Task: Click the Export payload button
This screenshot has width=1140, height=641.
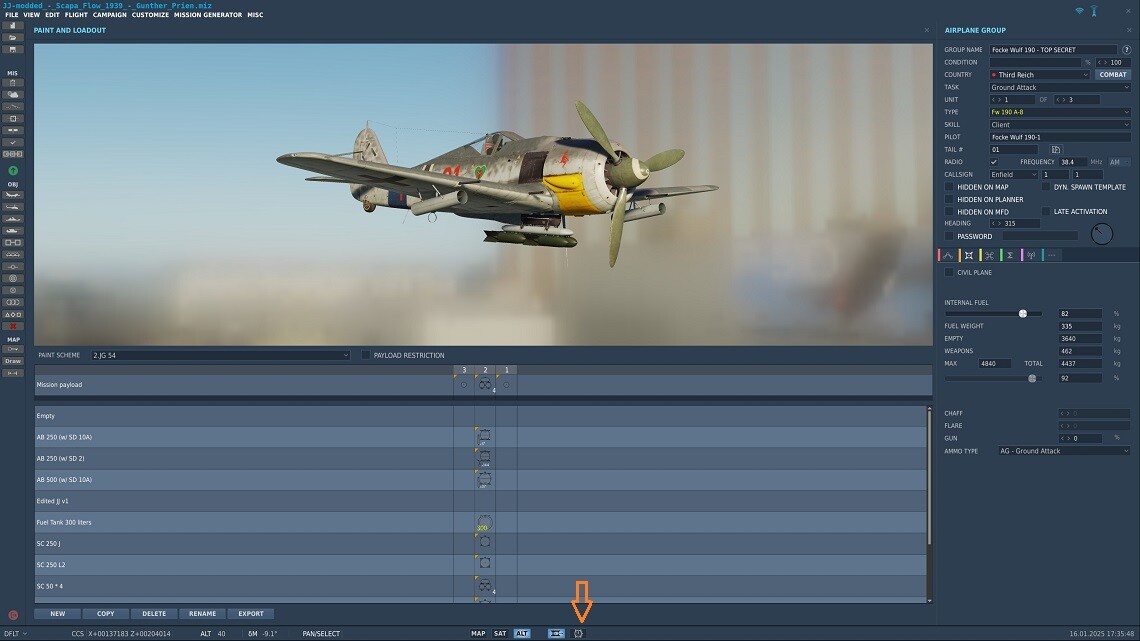Action: [x=251, y=613]
